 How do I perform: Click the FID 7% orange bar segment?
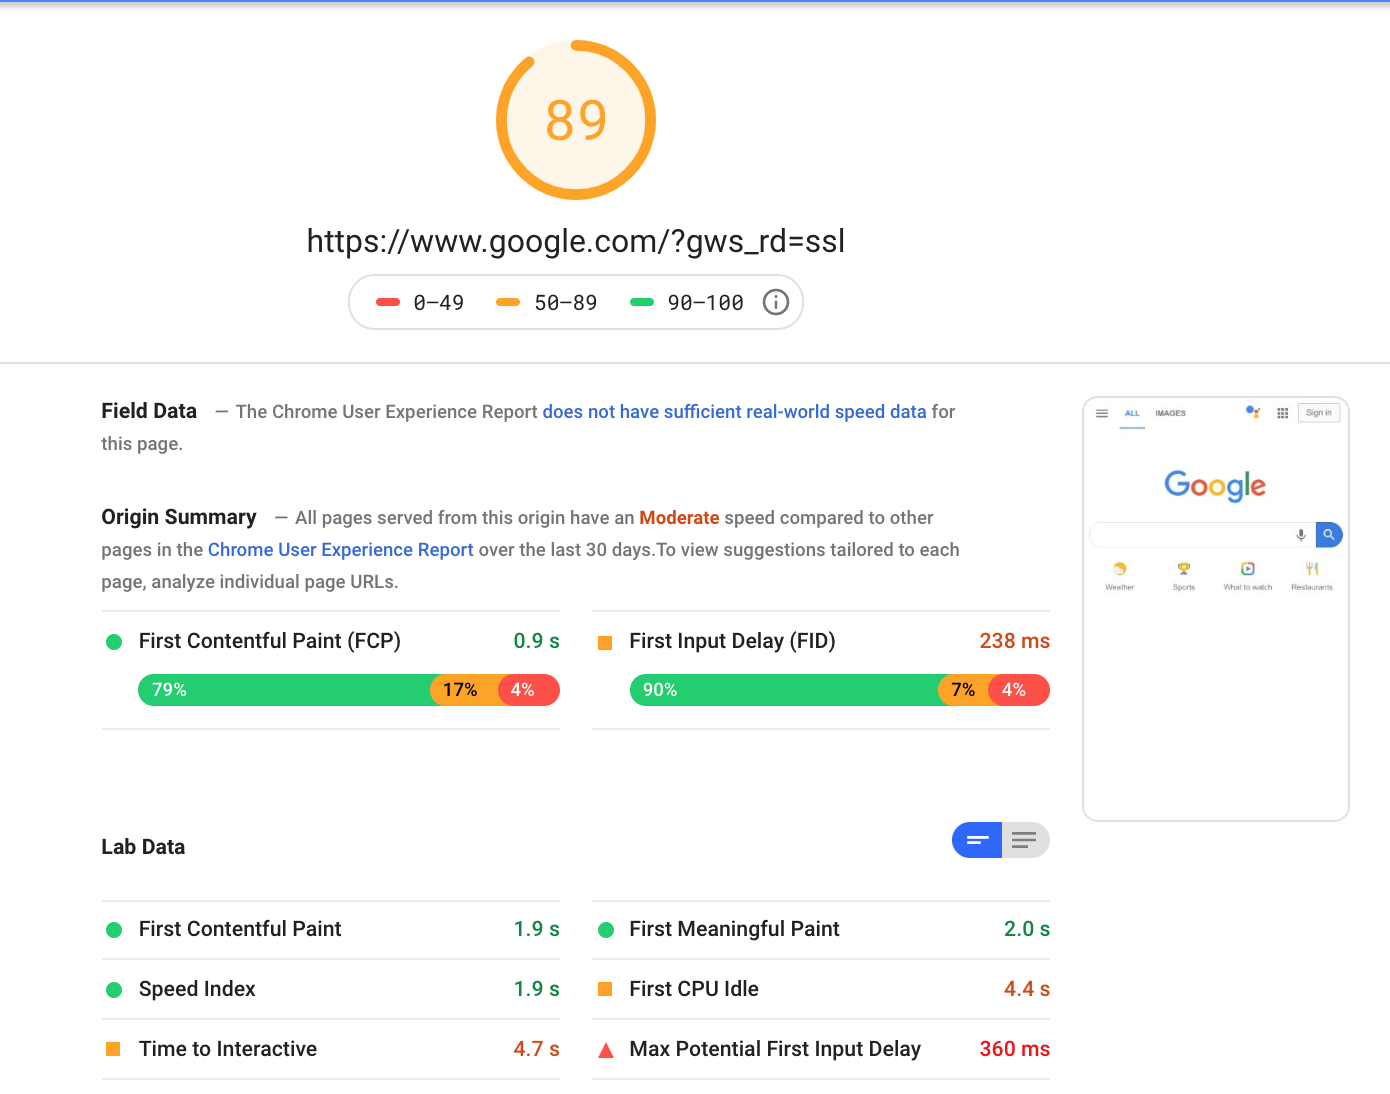pos(963,690)
